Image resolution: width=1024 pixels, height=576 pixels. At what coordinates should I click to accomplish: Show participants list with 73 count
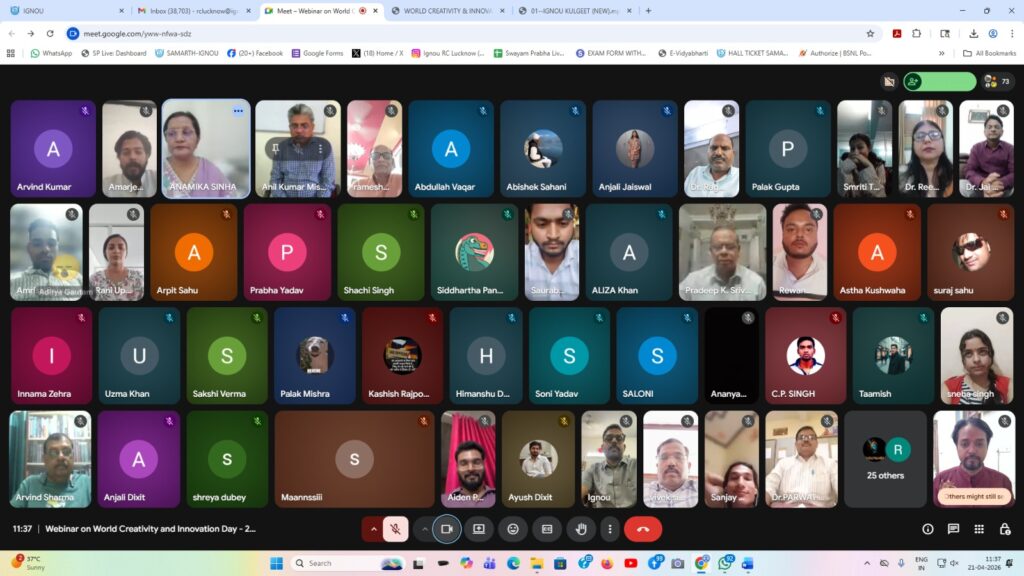click(x=998, y=81)
